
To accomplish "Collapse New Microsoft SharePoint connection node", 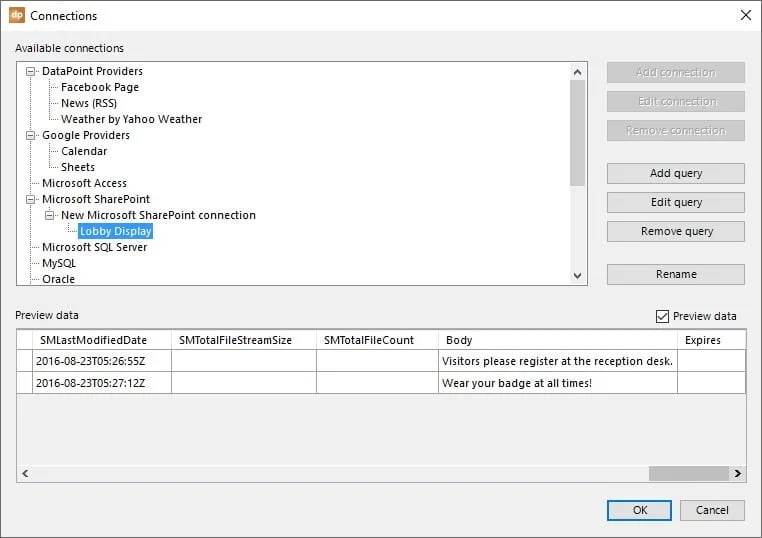I will click(50, 215).
